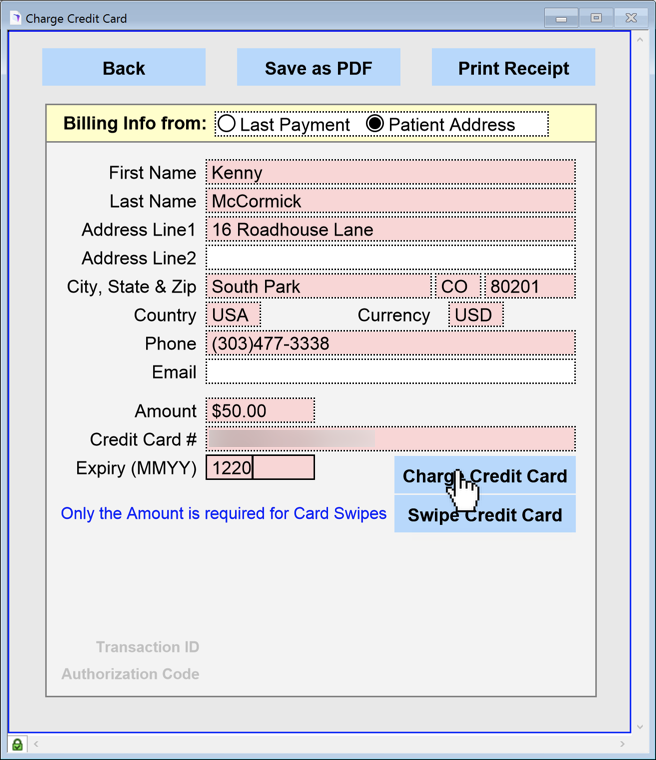
Task: Click the Currency field showing USD
Action: 475,315
